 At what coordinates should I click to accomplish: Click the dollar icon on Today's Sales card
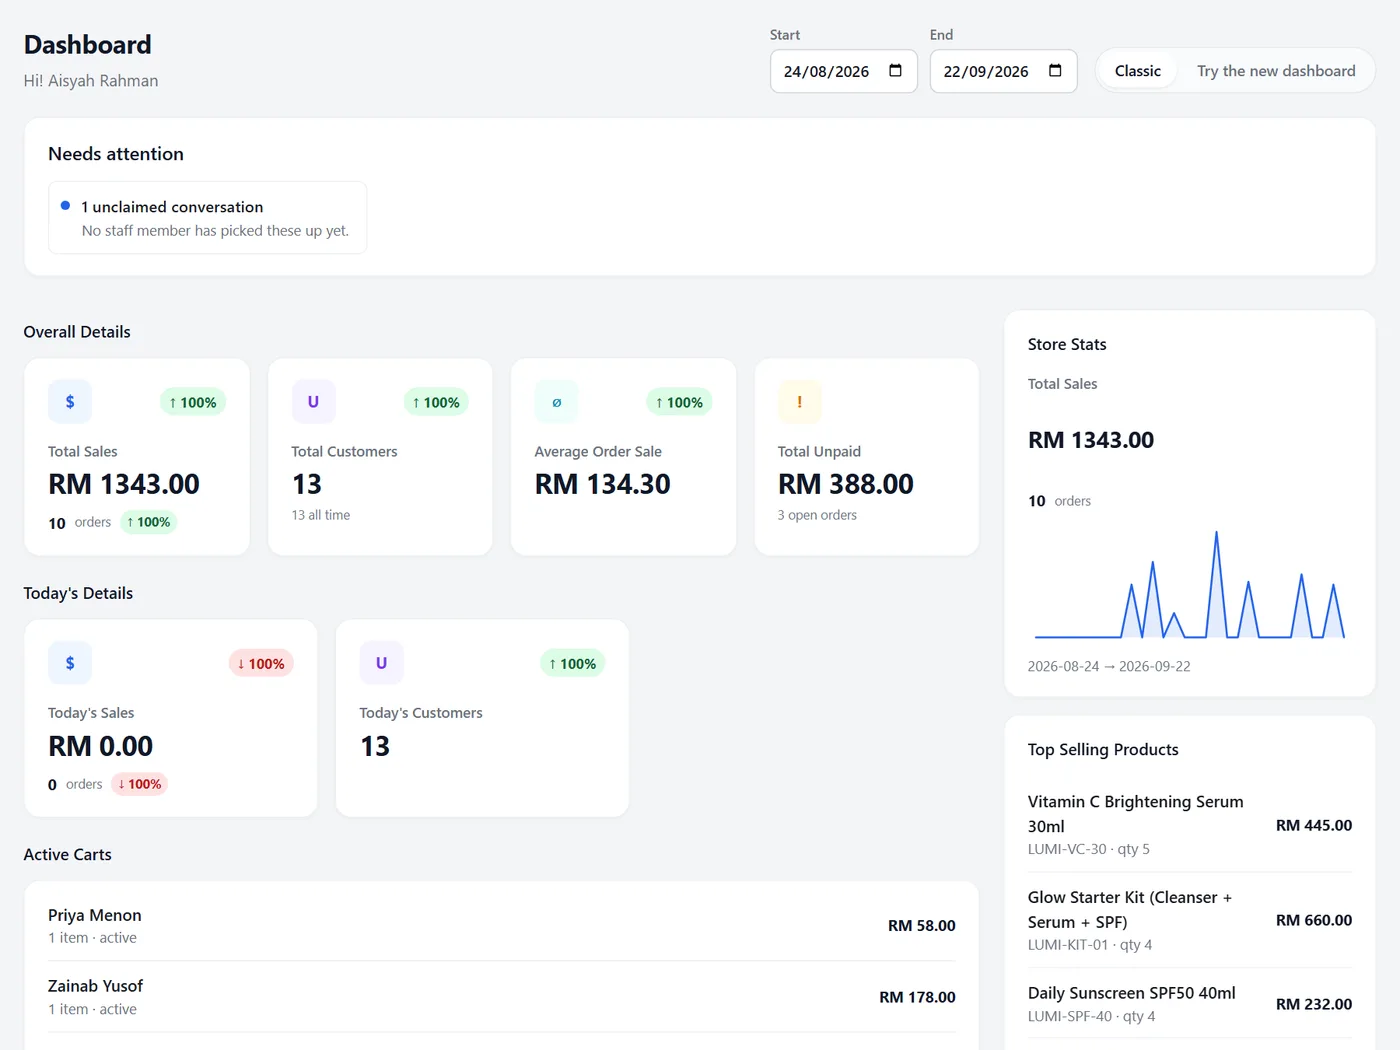click(70, 663)
